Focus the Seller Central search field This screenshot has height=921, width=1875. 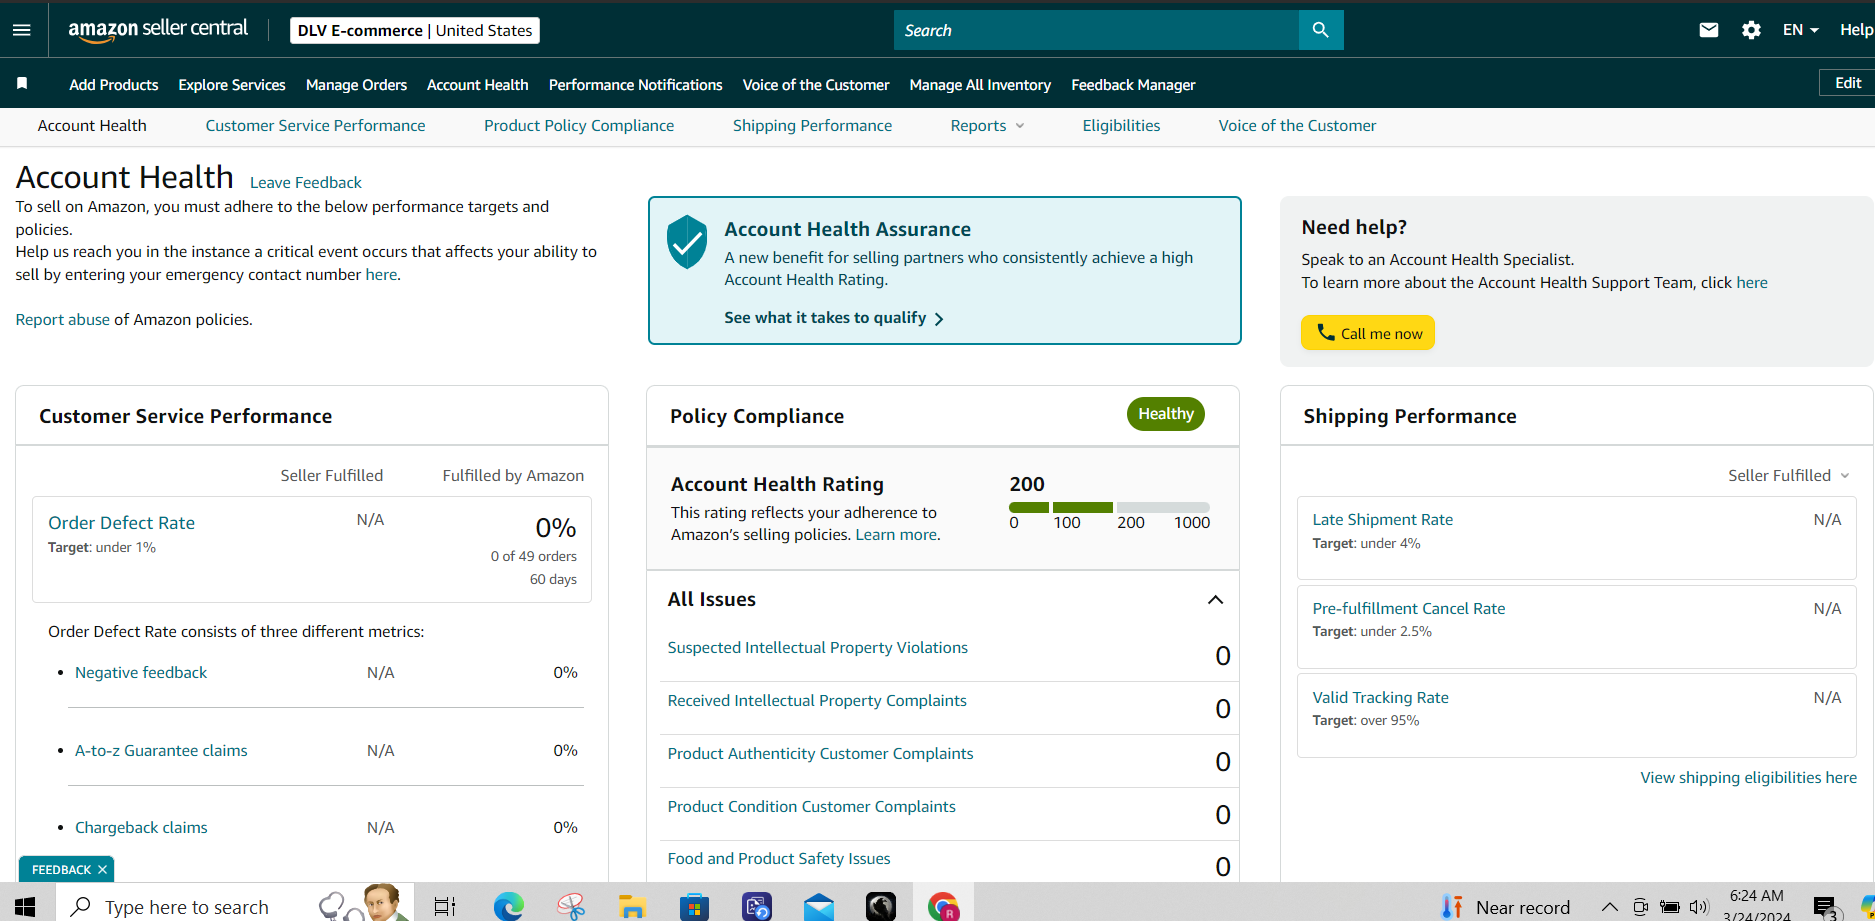[x=1096, y=30]
